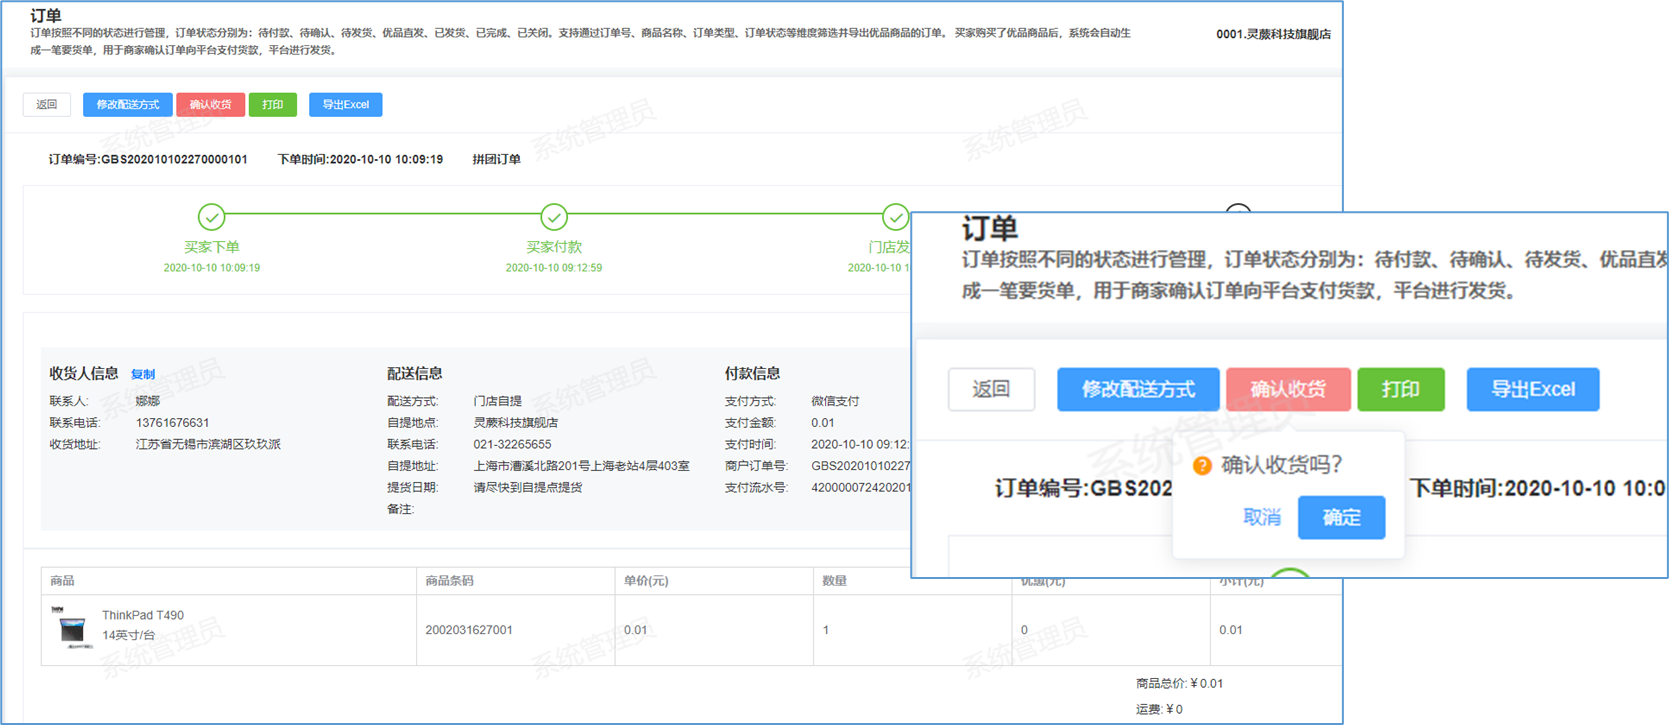Confirm receipt with the 确定 button
The height and width of the screenshot is (725, 1669).
(x=1341, y=517)
